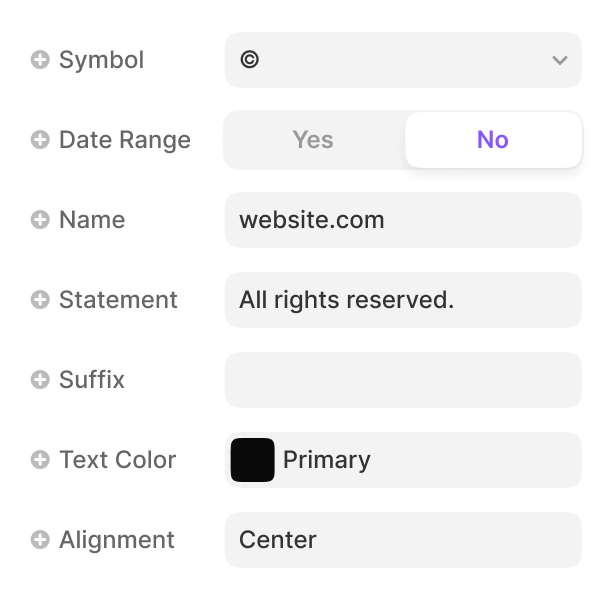
Task: Open the Alignment Center dropdown
Action: pos(402,540)
